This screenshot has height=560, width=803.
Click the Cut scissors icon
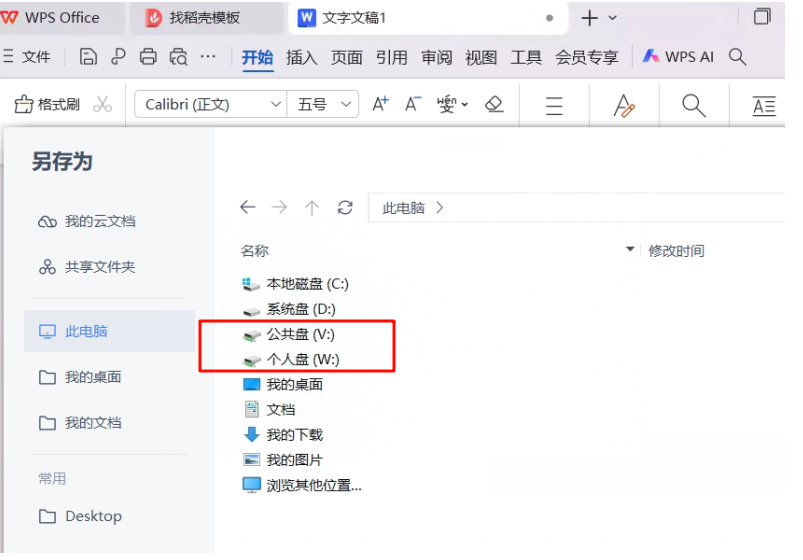[x=102, y=105]
